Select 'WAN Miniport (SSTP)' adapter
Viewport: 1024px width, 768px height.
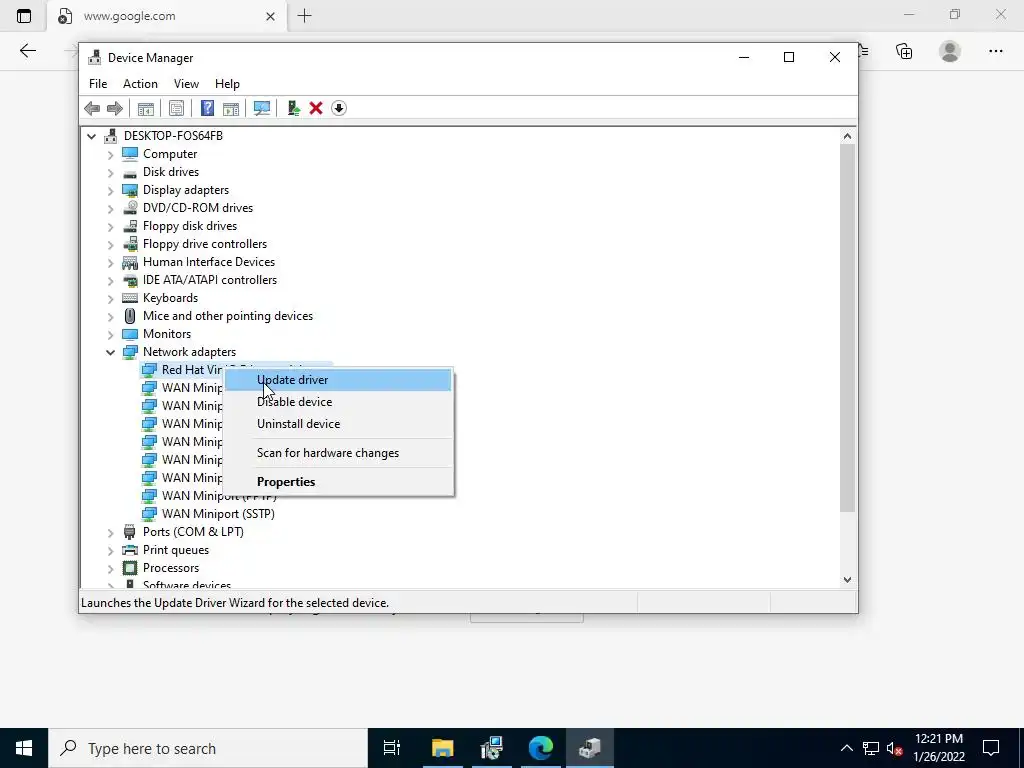point(218,514)
